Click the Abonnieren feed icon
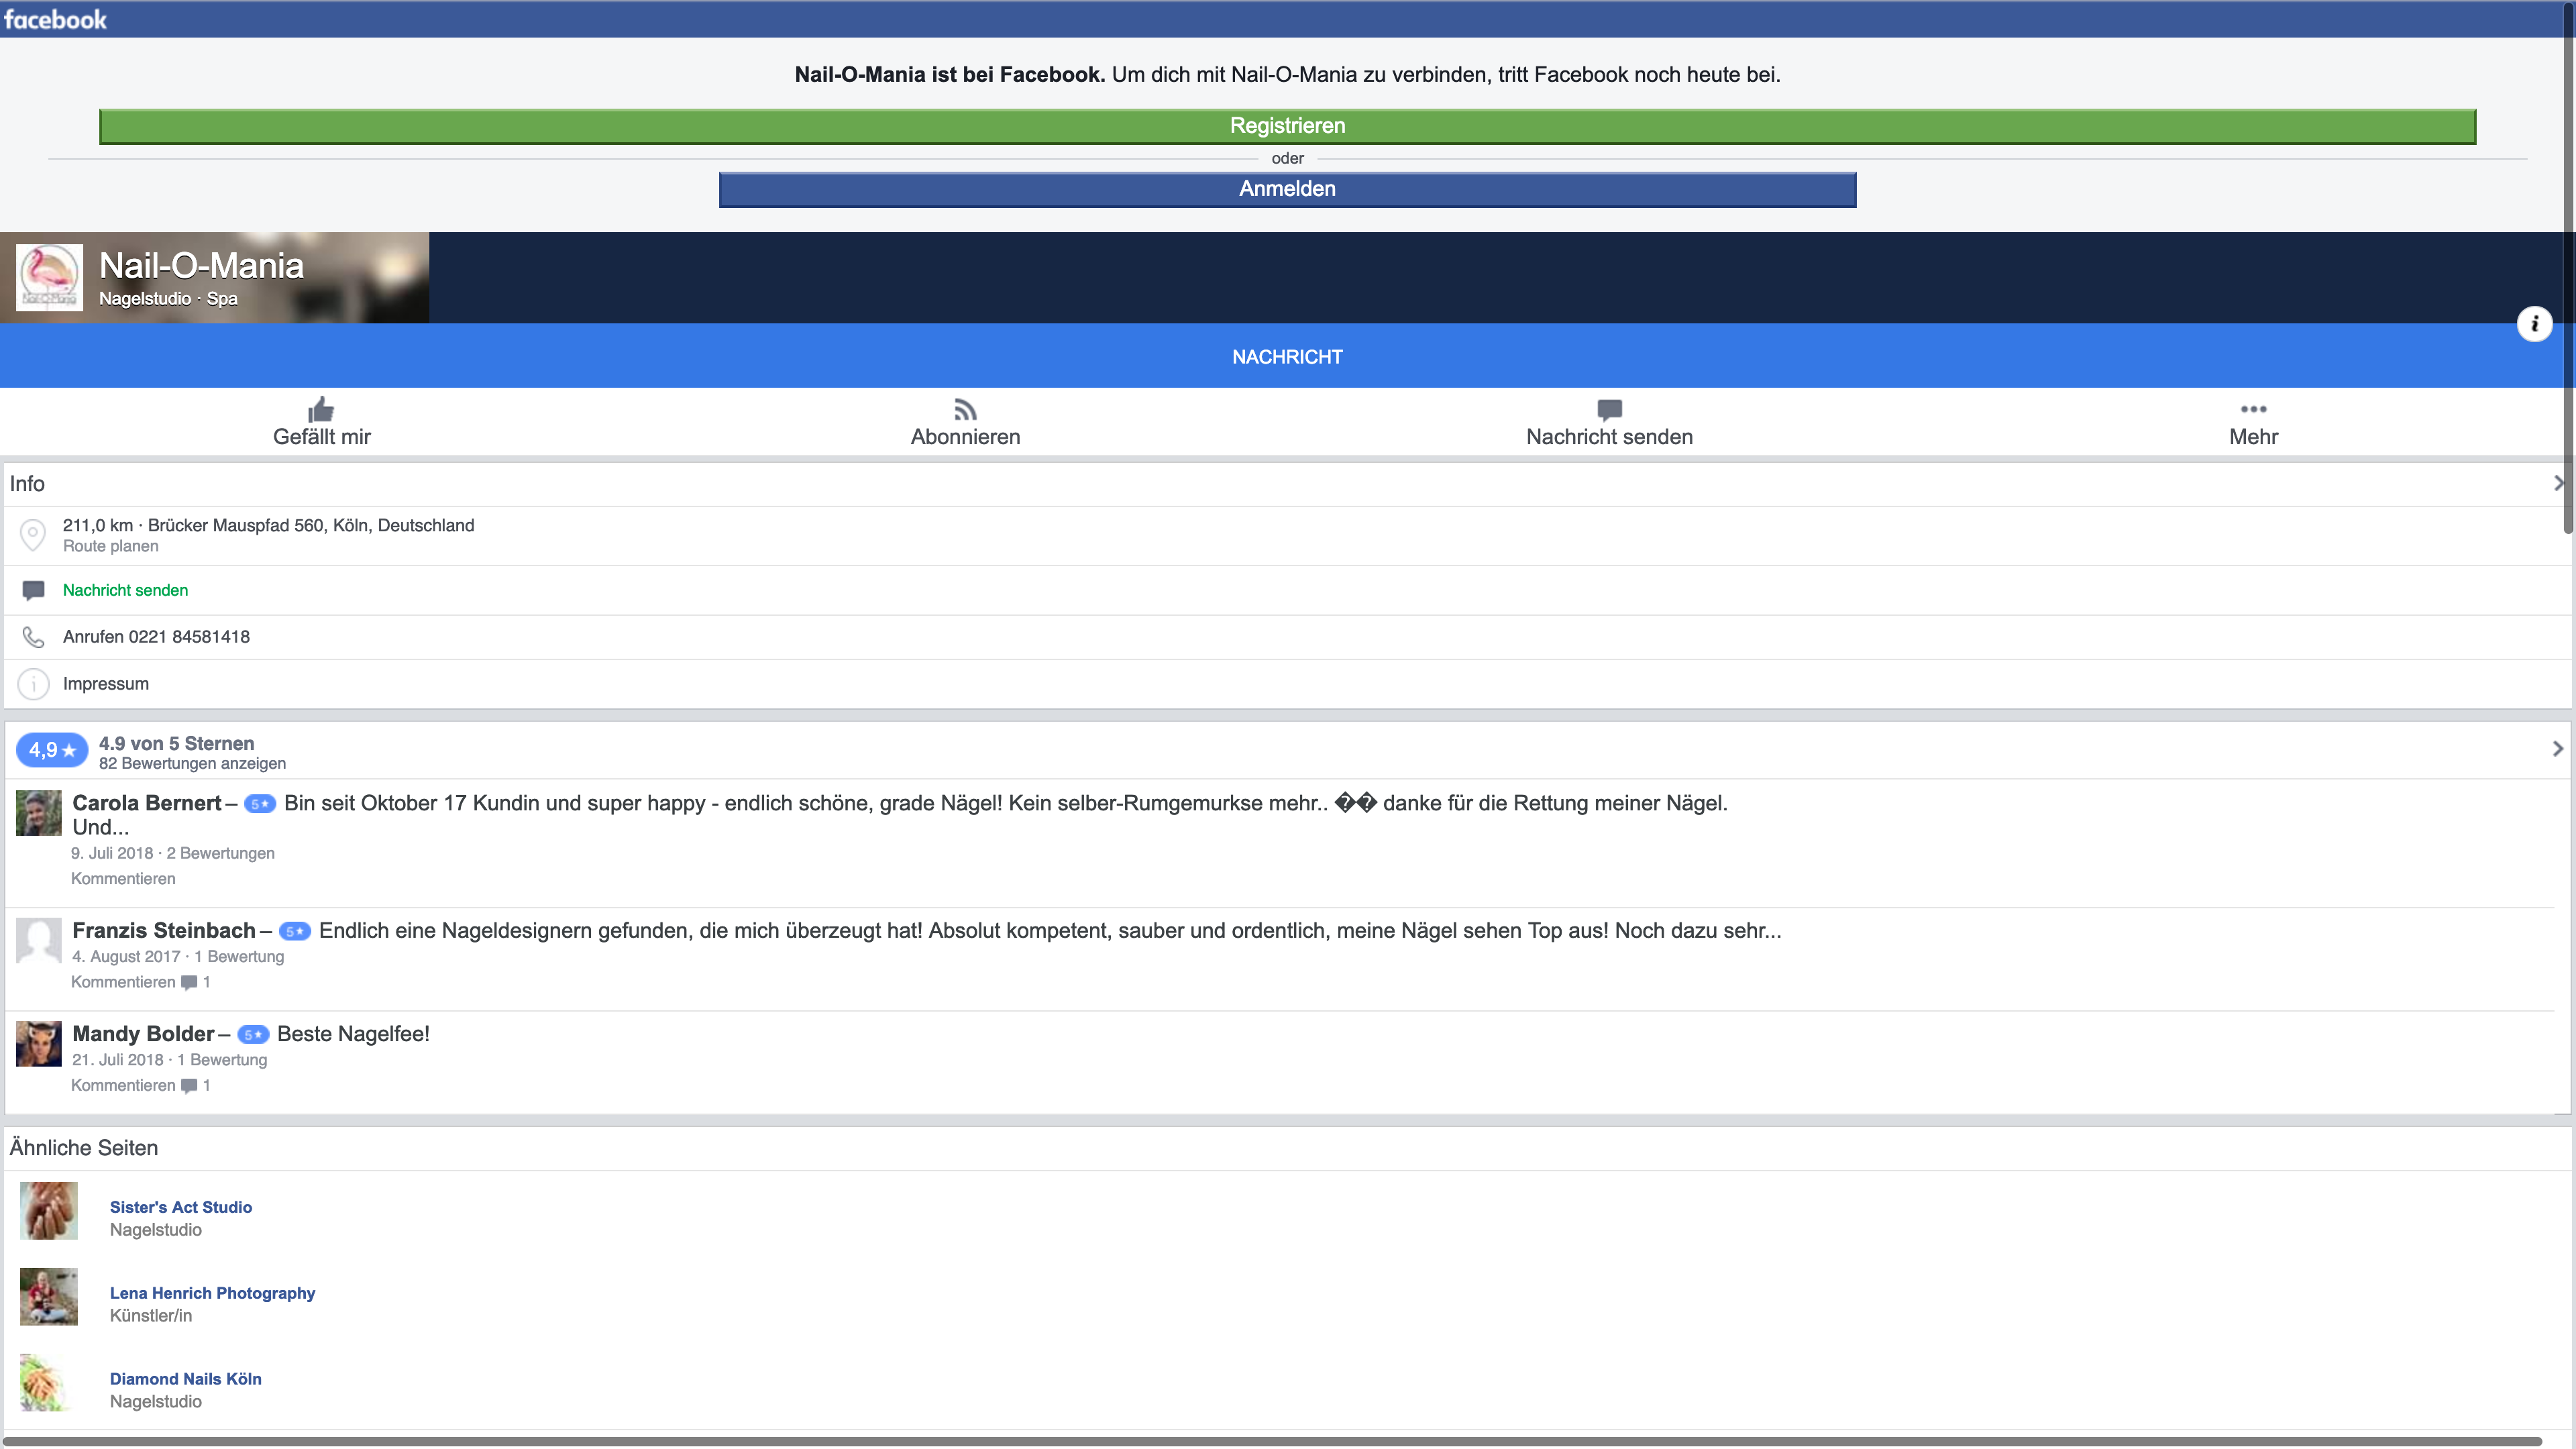 (965, 409)
